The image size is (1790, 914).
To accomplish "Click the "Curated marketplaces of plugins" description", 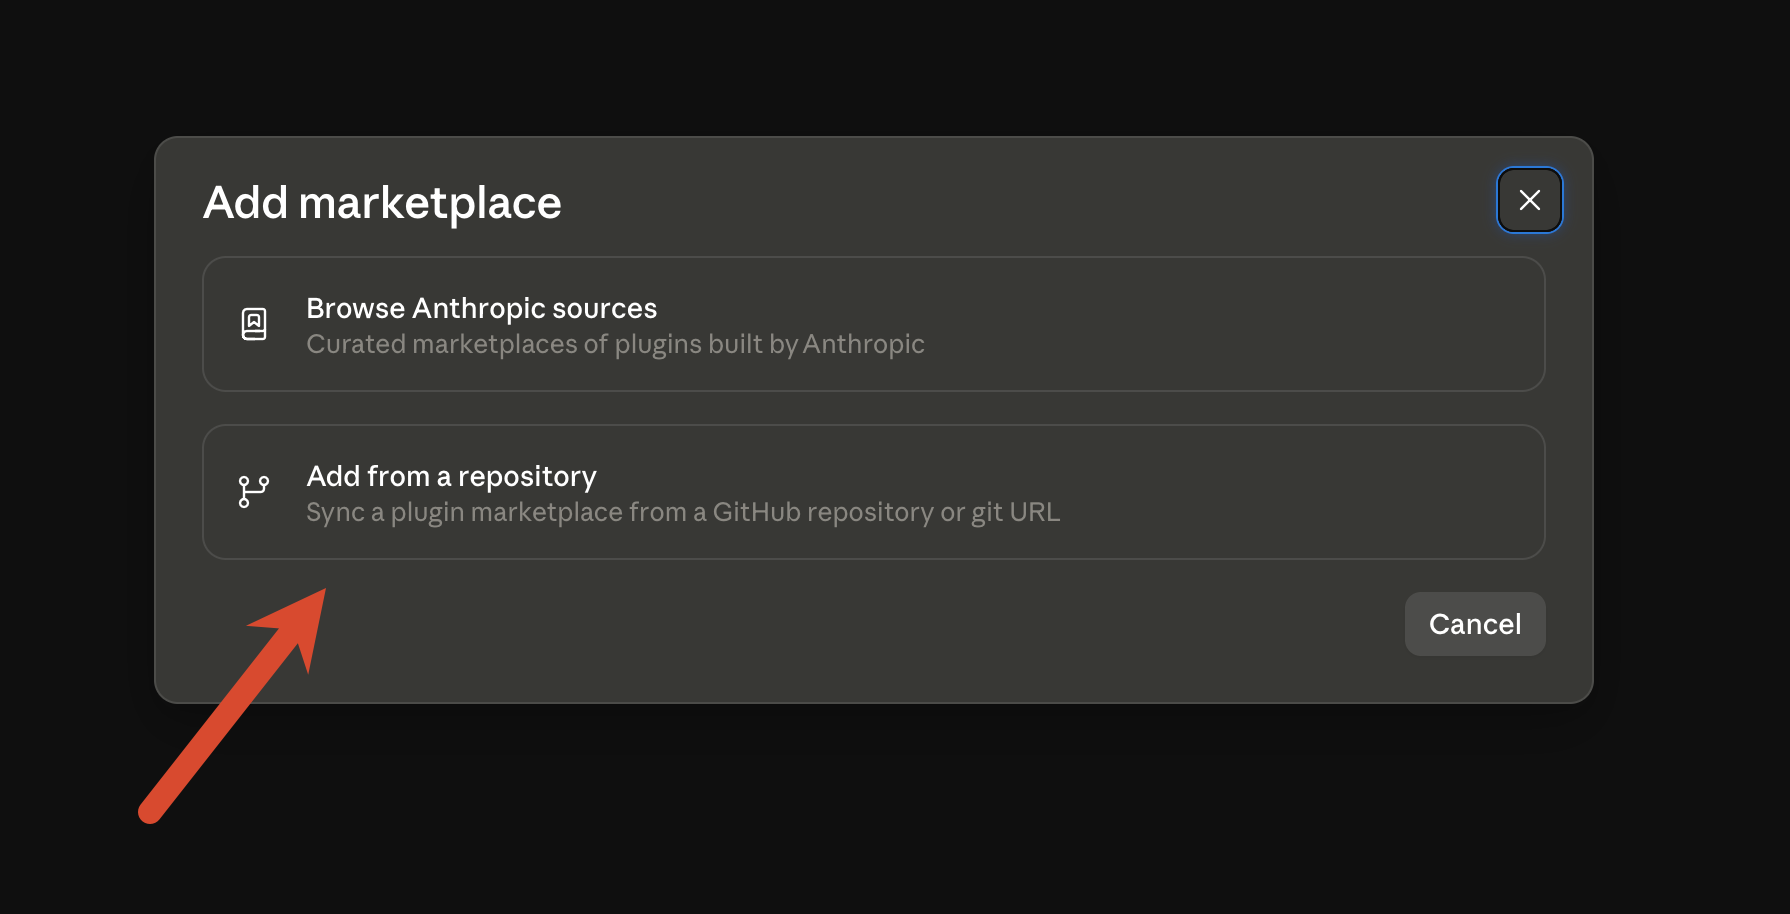I will coord(615,344).
